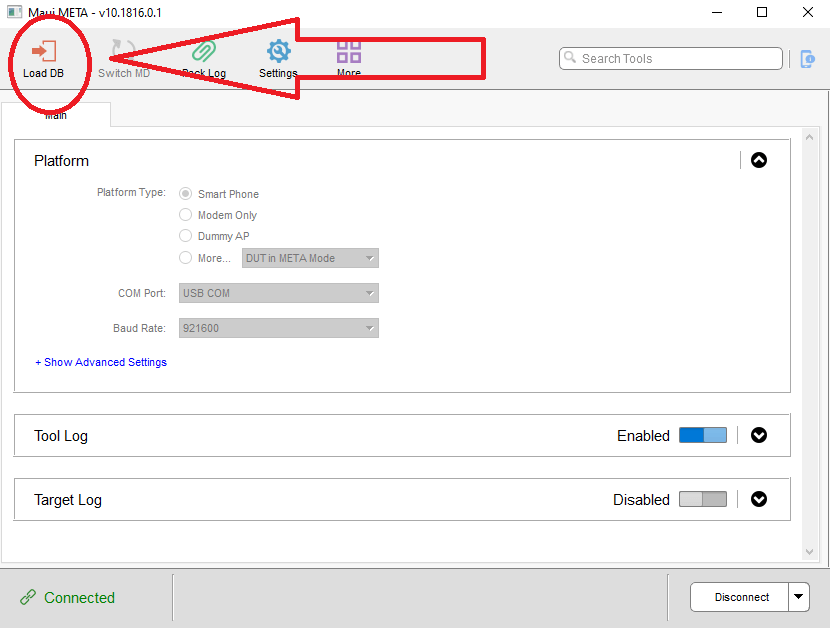Click the Baud Rate label

pyautogui.click(x=139, y=328)
